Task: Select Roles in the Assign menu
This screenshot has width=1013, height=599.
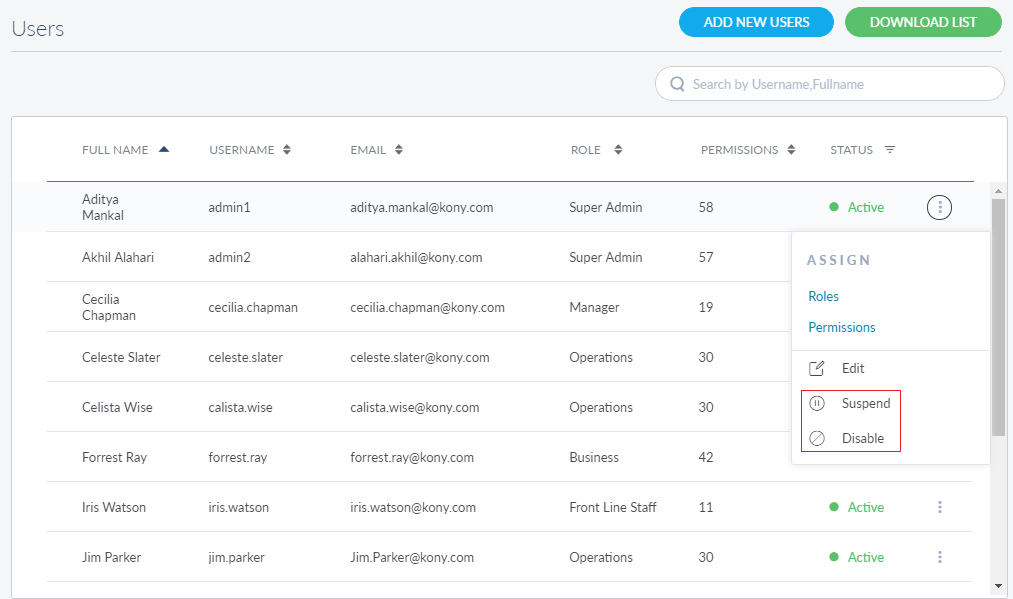Action: pyautogui.click(x=823, y=296)
